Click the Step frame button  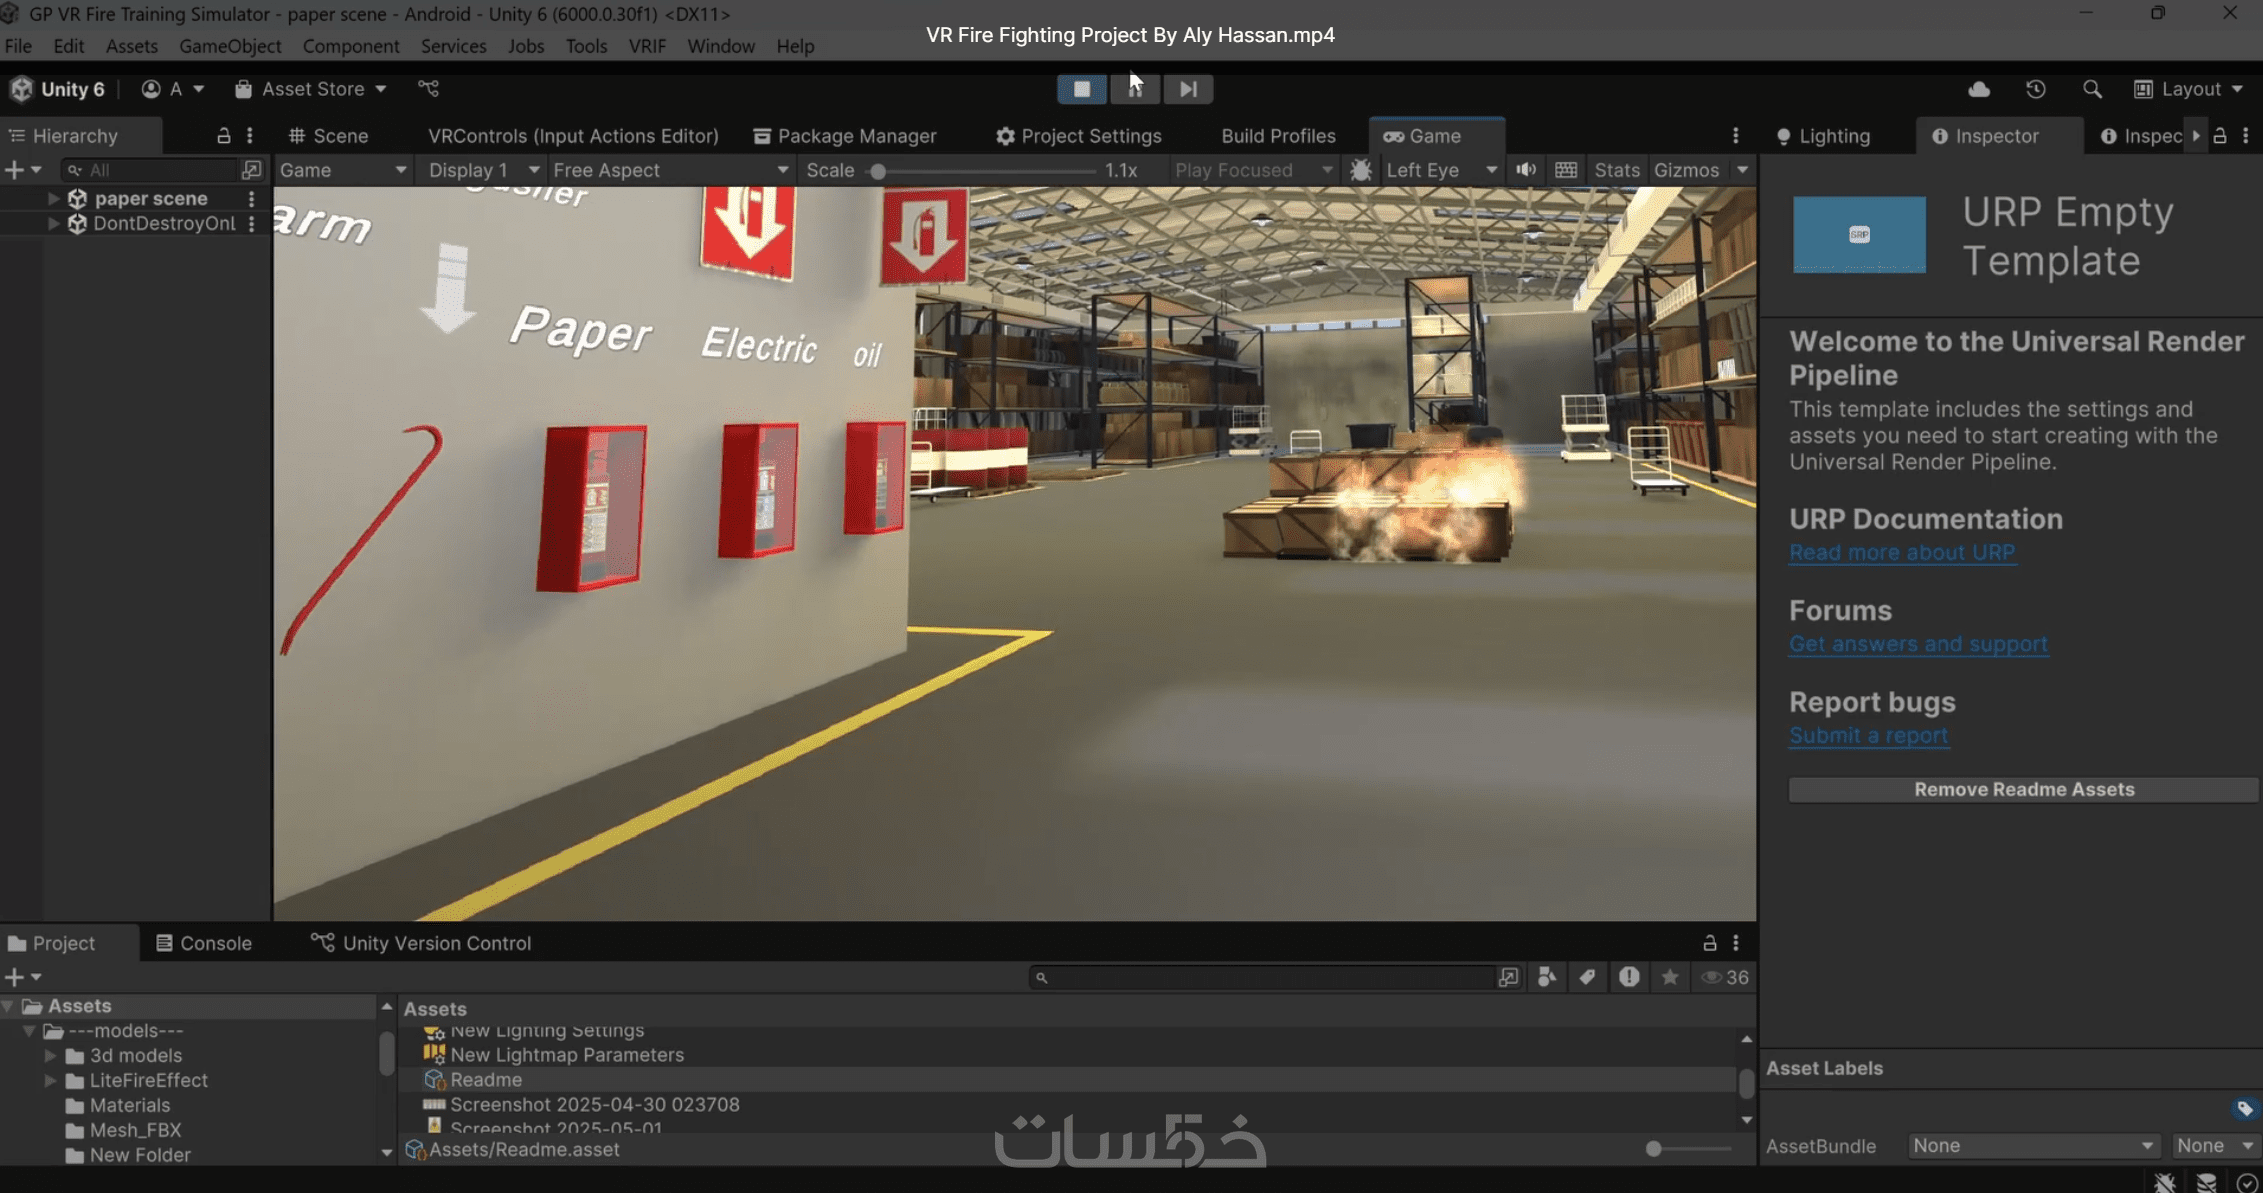coord(1188,89)
